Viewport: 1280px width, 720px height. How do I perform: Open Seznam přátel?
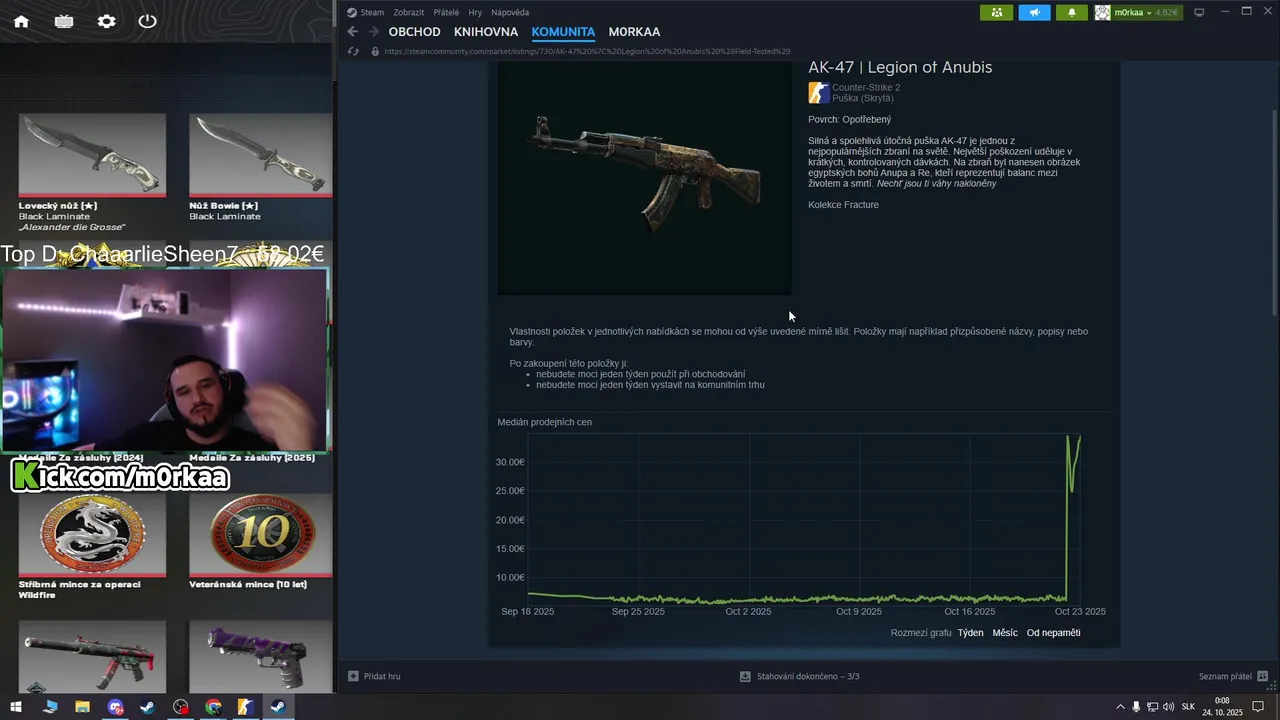1225,676
